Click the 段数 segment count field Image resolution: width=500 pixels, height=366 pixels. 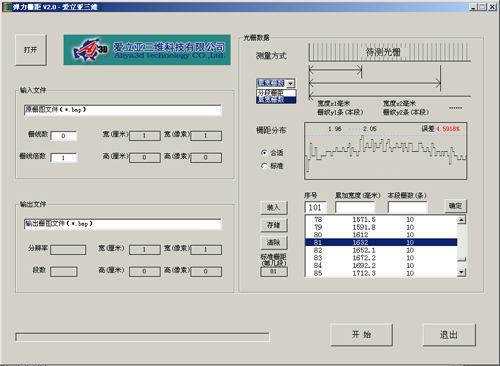pos(64,272)
